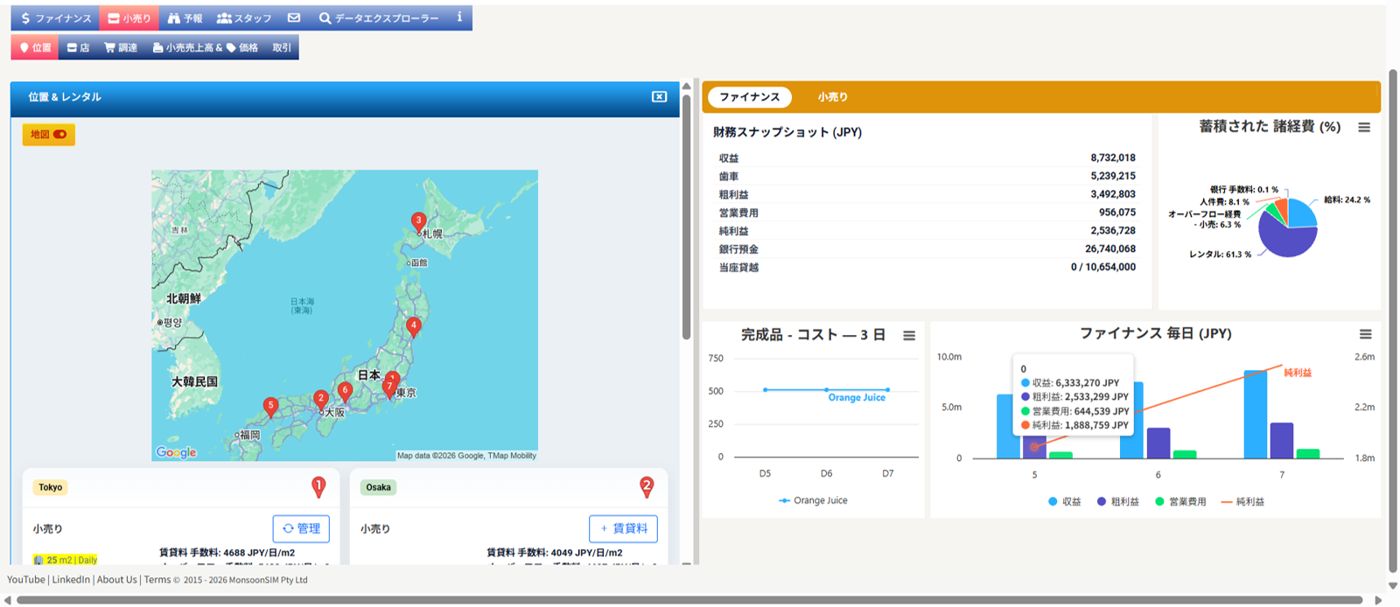This screenshot has width=1400, height=607.
Task: Click the 給料 pie slice
Action: pos(1303,212)
